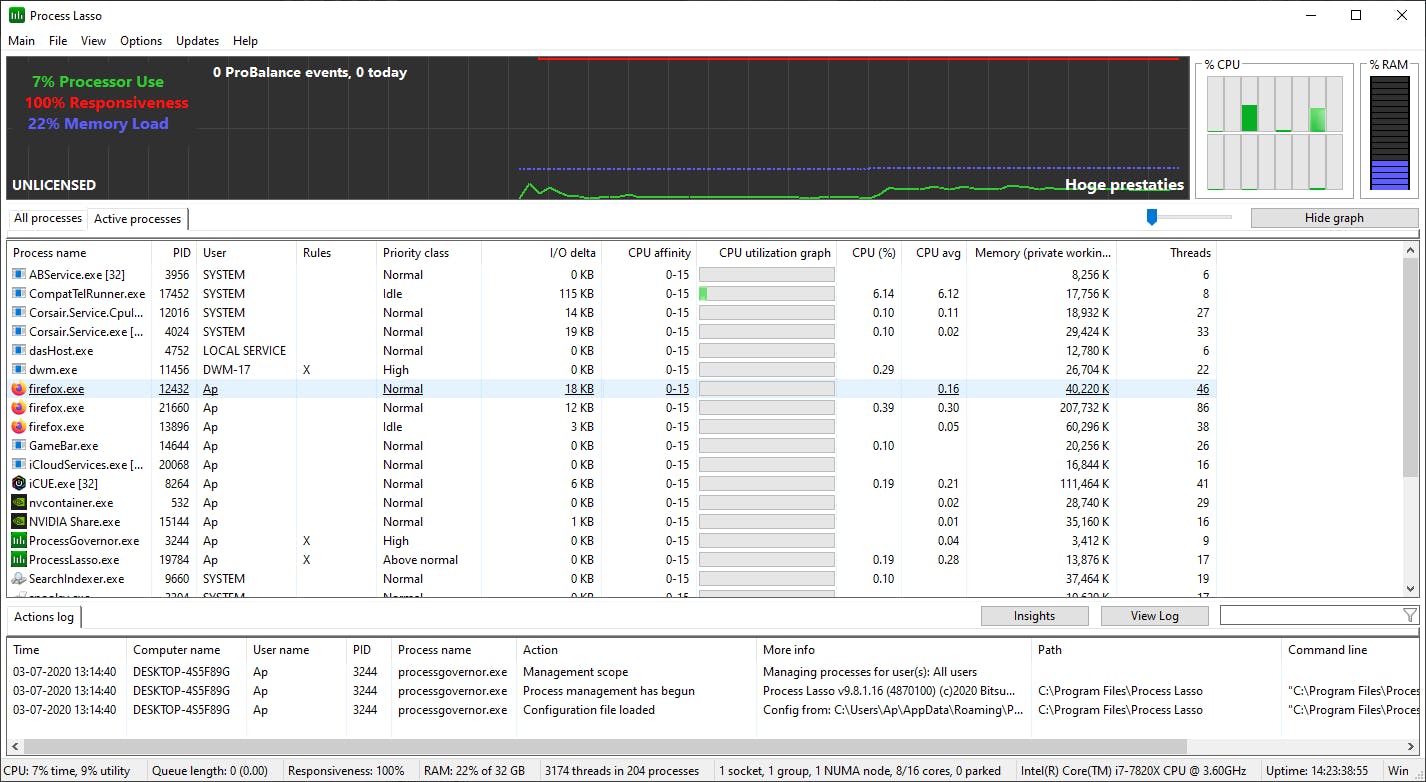This screenshot has height=782, width=1426.
Task: Click the Process Lasso icon in the title bar
Action: coord(14,15)
